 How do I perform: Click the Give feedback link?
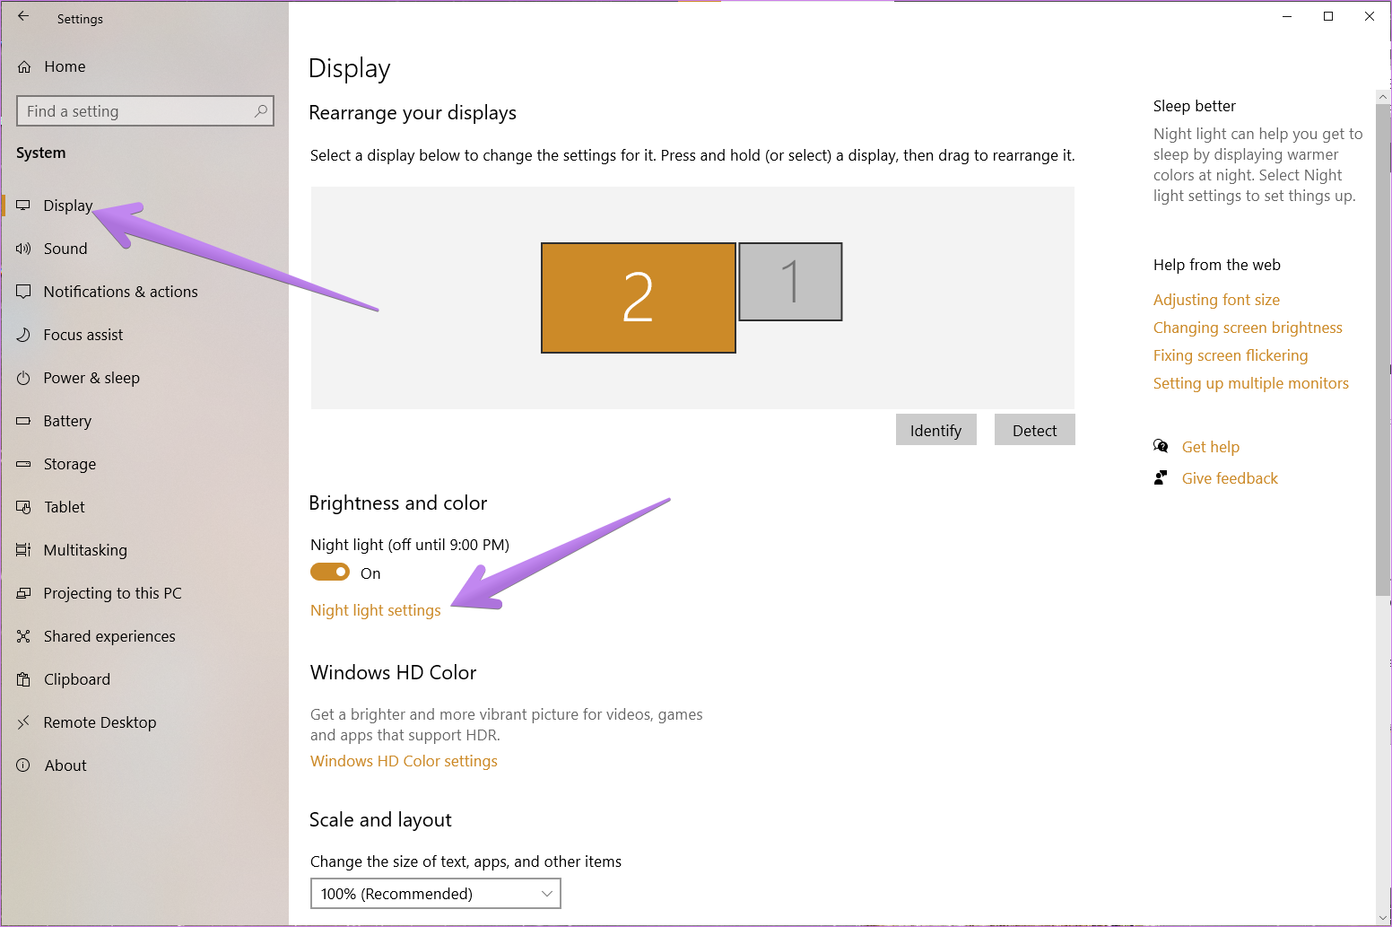1229,478
